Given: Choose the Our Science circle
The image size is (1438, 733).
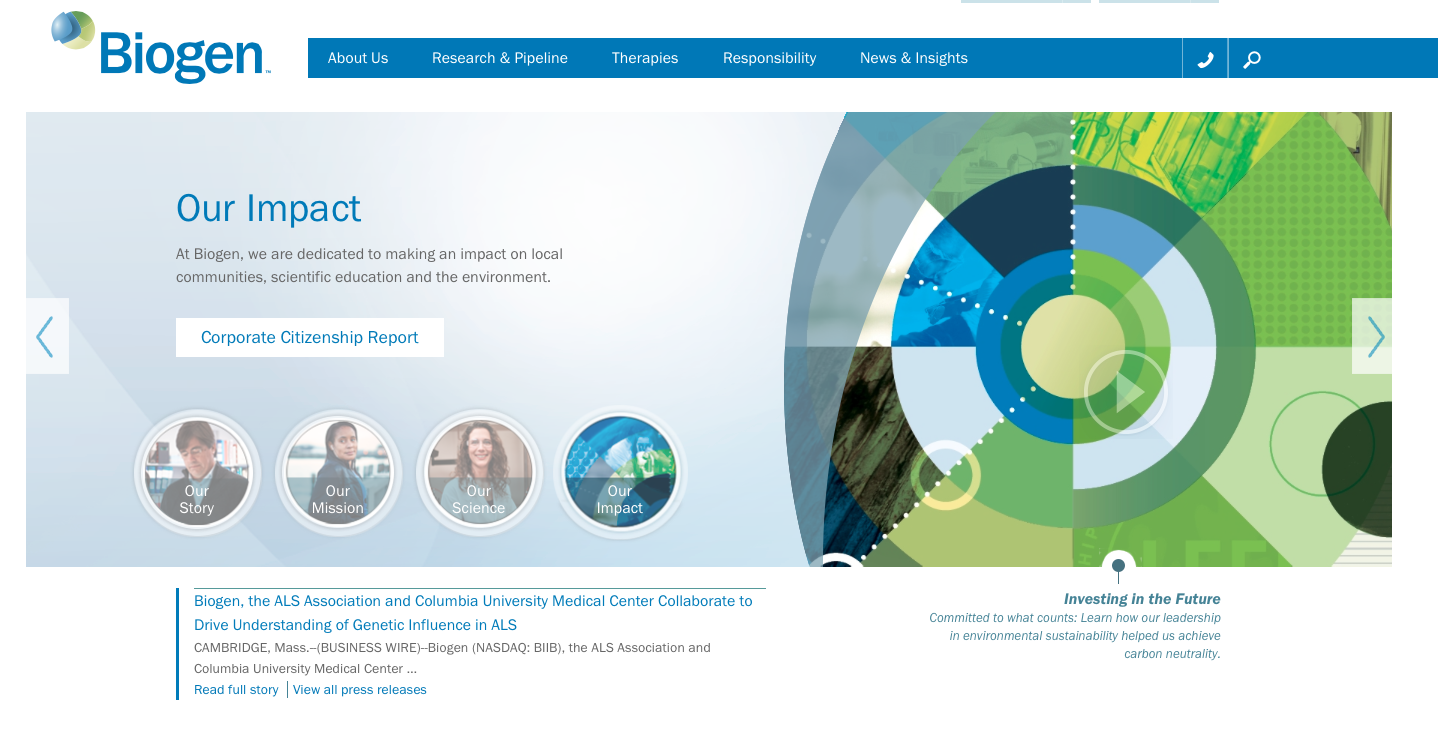Looking at the screenshot, I should tap(479, 473).
